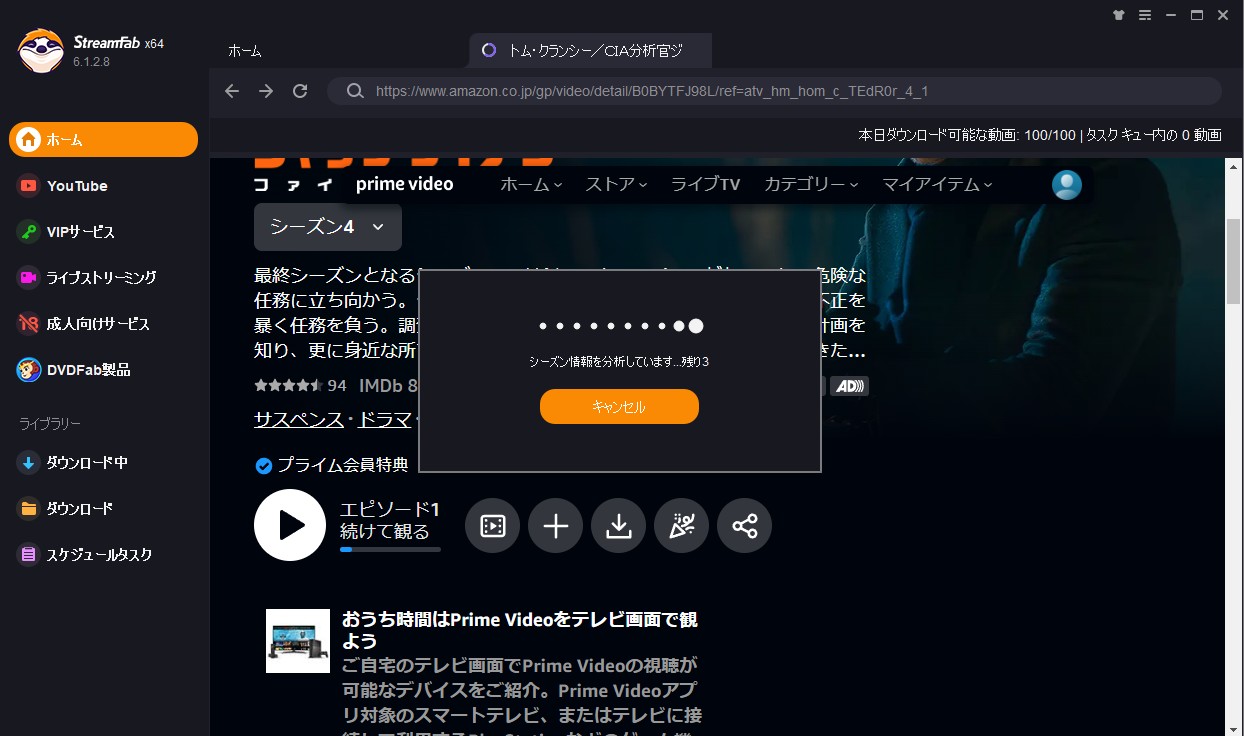Expand the カテゴリー dropdown

(x=811, y=184)
